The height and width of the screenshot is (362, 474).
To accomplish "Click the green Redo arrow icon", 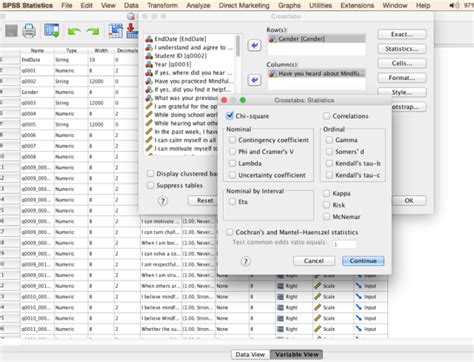I will (x=93, y=31).
